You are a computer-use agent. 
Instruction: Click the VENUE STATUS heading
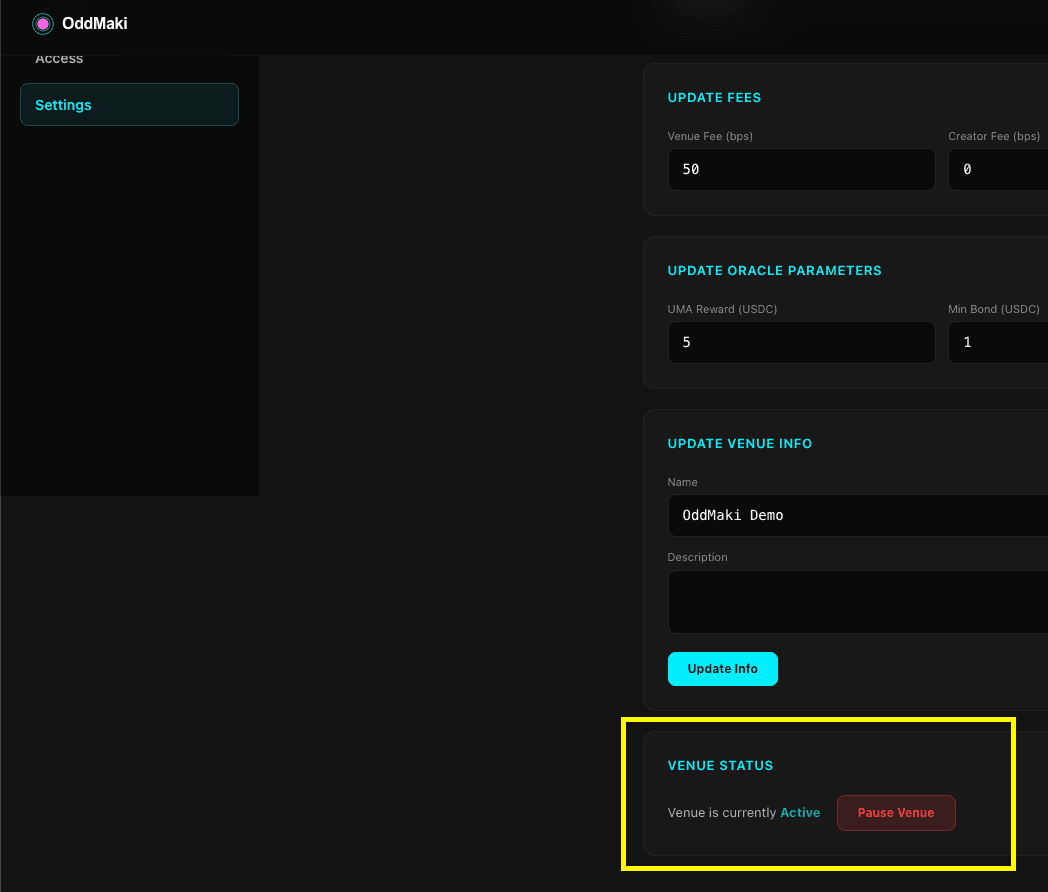point(720,766)
